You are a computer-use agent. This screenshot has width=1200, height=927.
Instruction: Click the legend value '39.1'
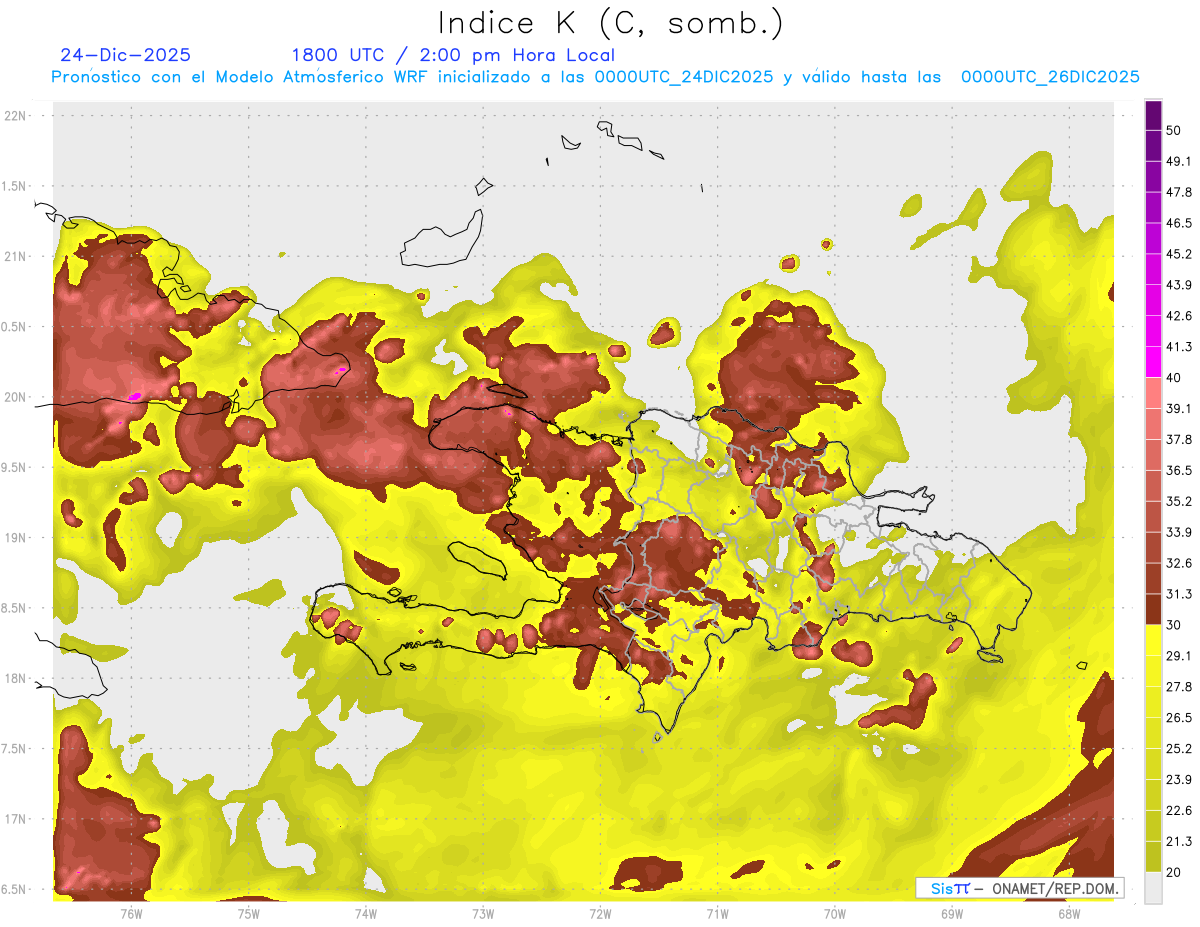(x=1179, y=409)
